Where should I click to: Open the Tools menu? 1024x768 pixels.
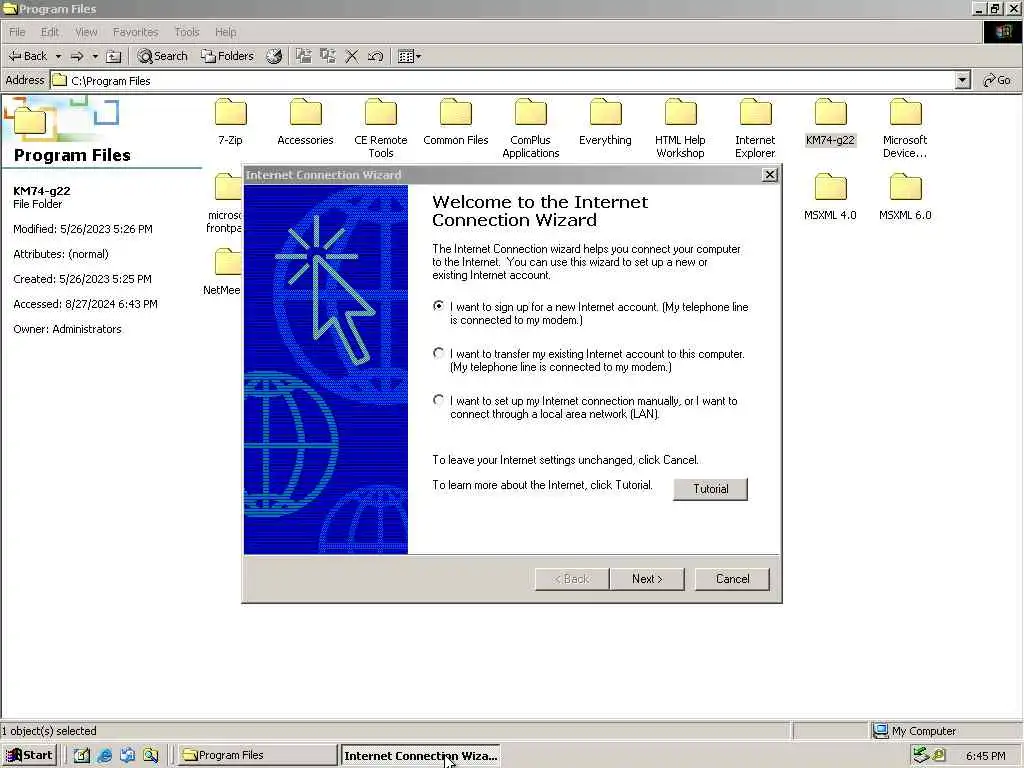[x=187, y=32]
